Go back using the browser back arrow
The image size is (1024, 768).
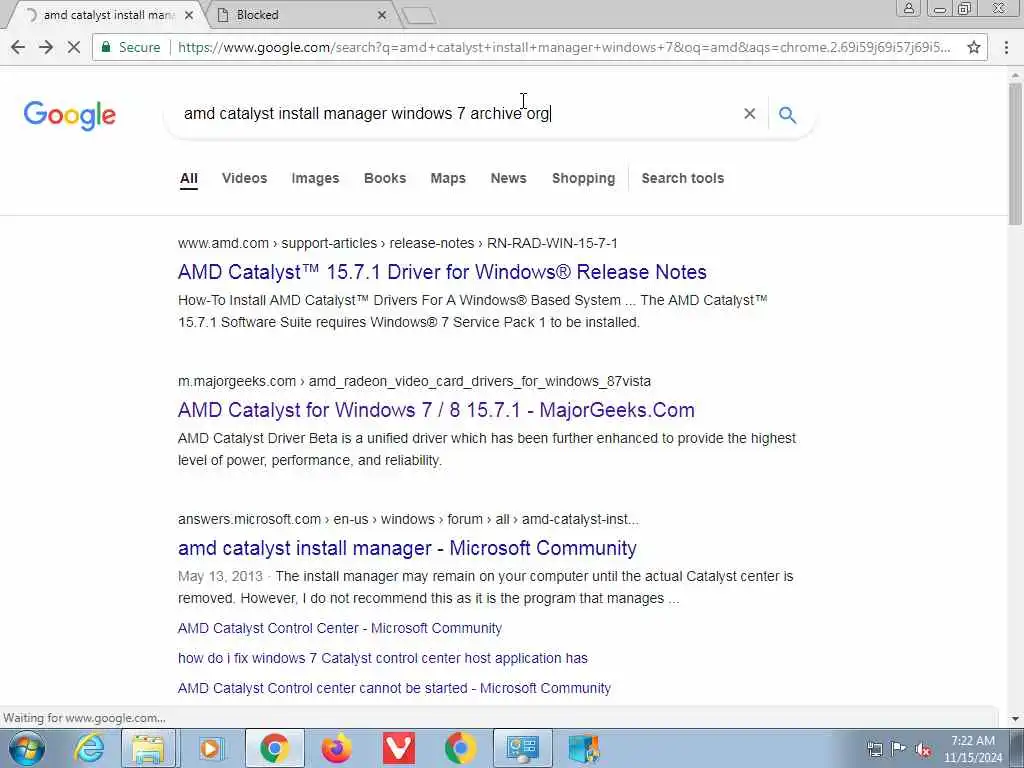[18, 47]
